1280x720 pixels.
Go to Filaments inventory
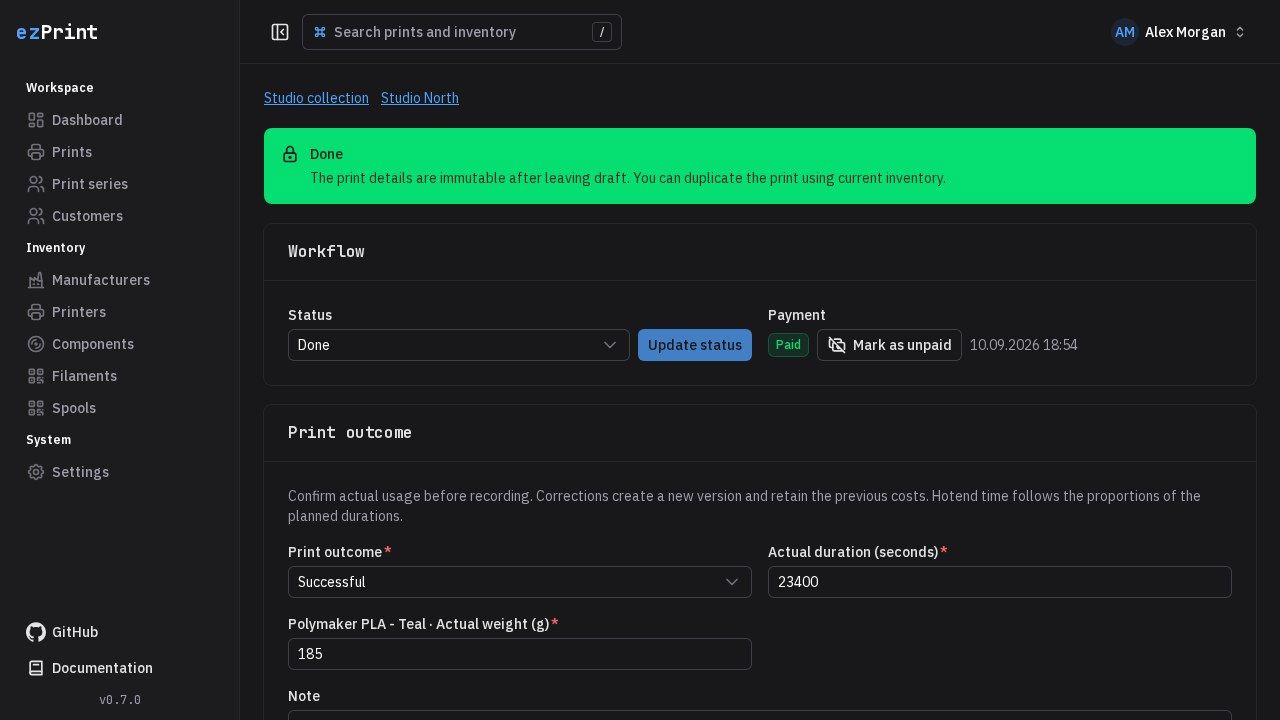click(x=120, y=376)
